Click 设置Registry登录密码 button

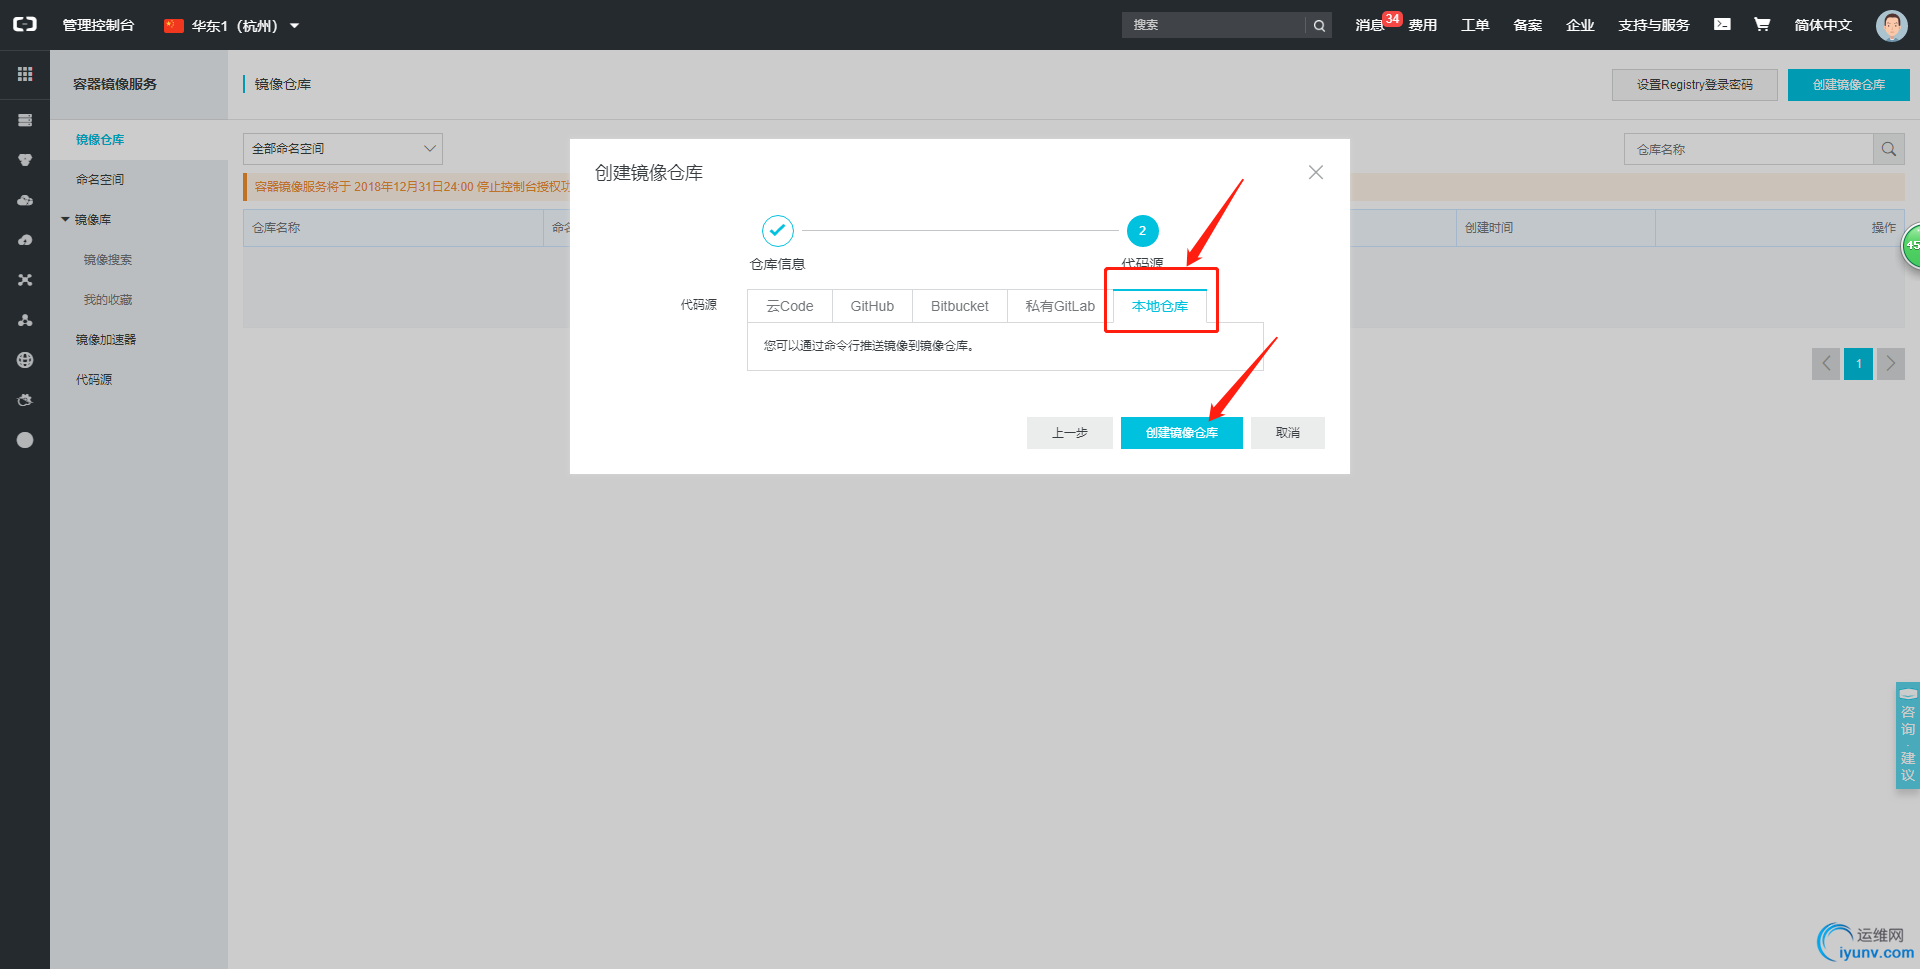(1695, 85)
